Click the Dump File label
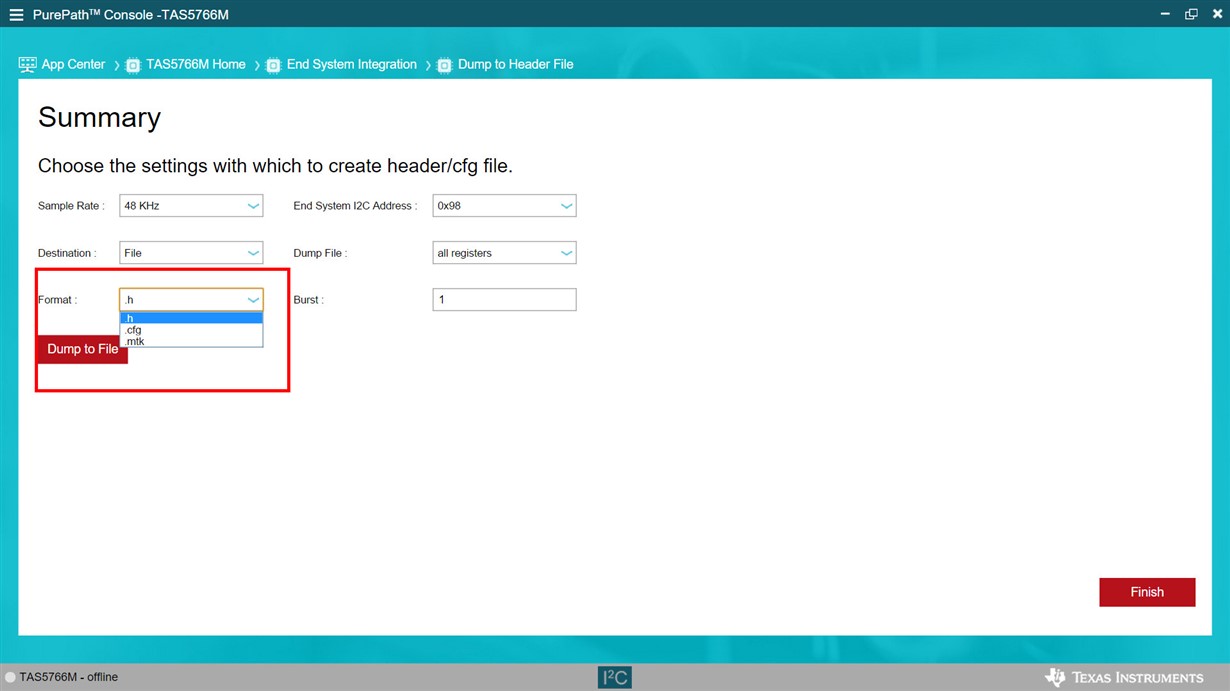Screen dimensions: 1230x691 (320, 253)
